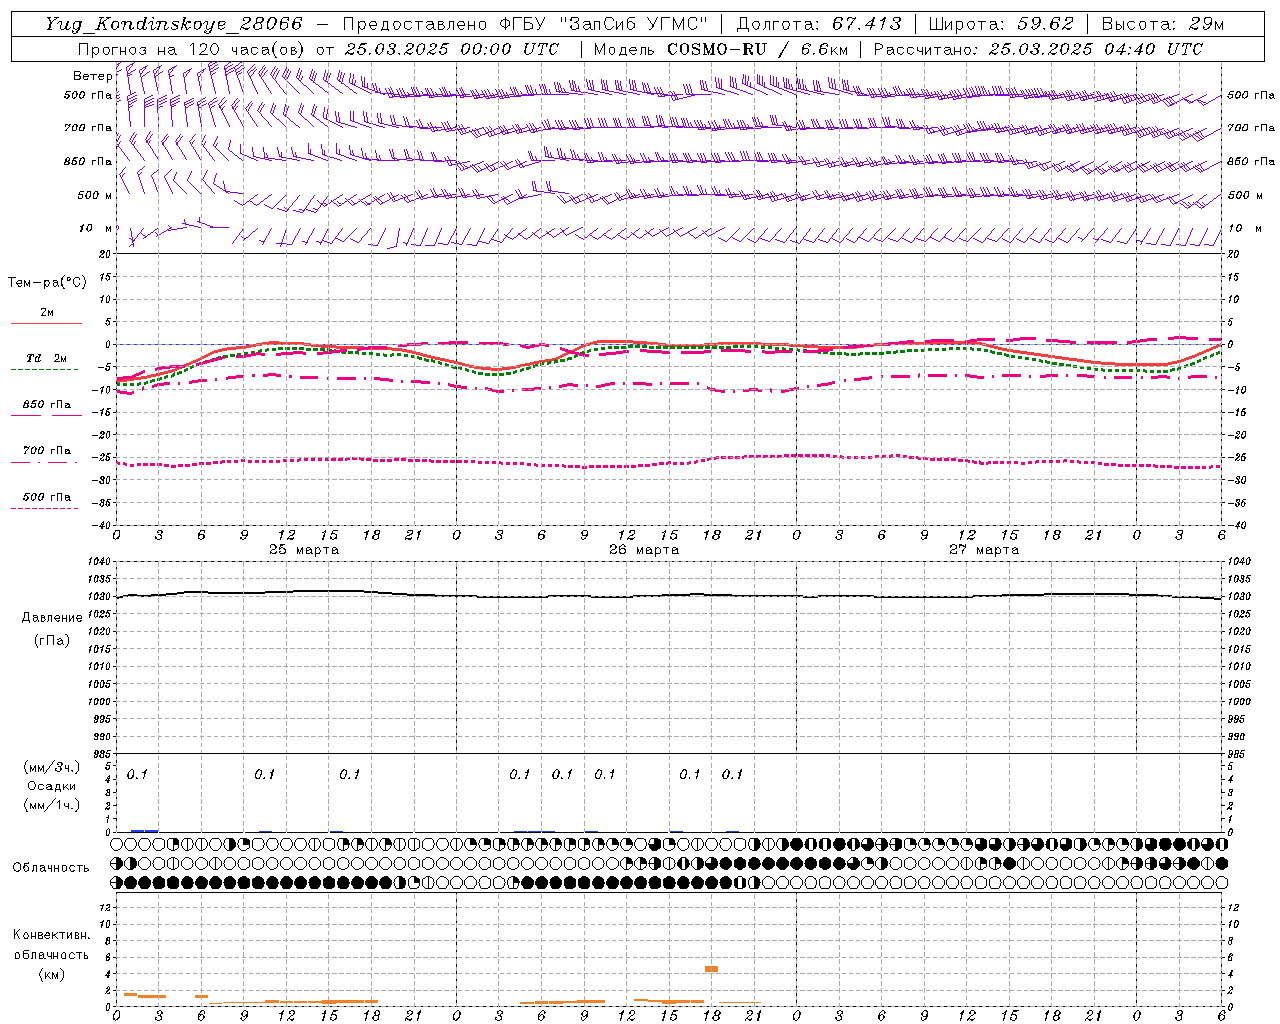Click the (мм/1ч.) precipitation unit label
This screenshot has height=1024, width=1280.
[x=52, y=805]
